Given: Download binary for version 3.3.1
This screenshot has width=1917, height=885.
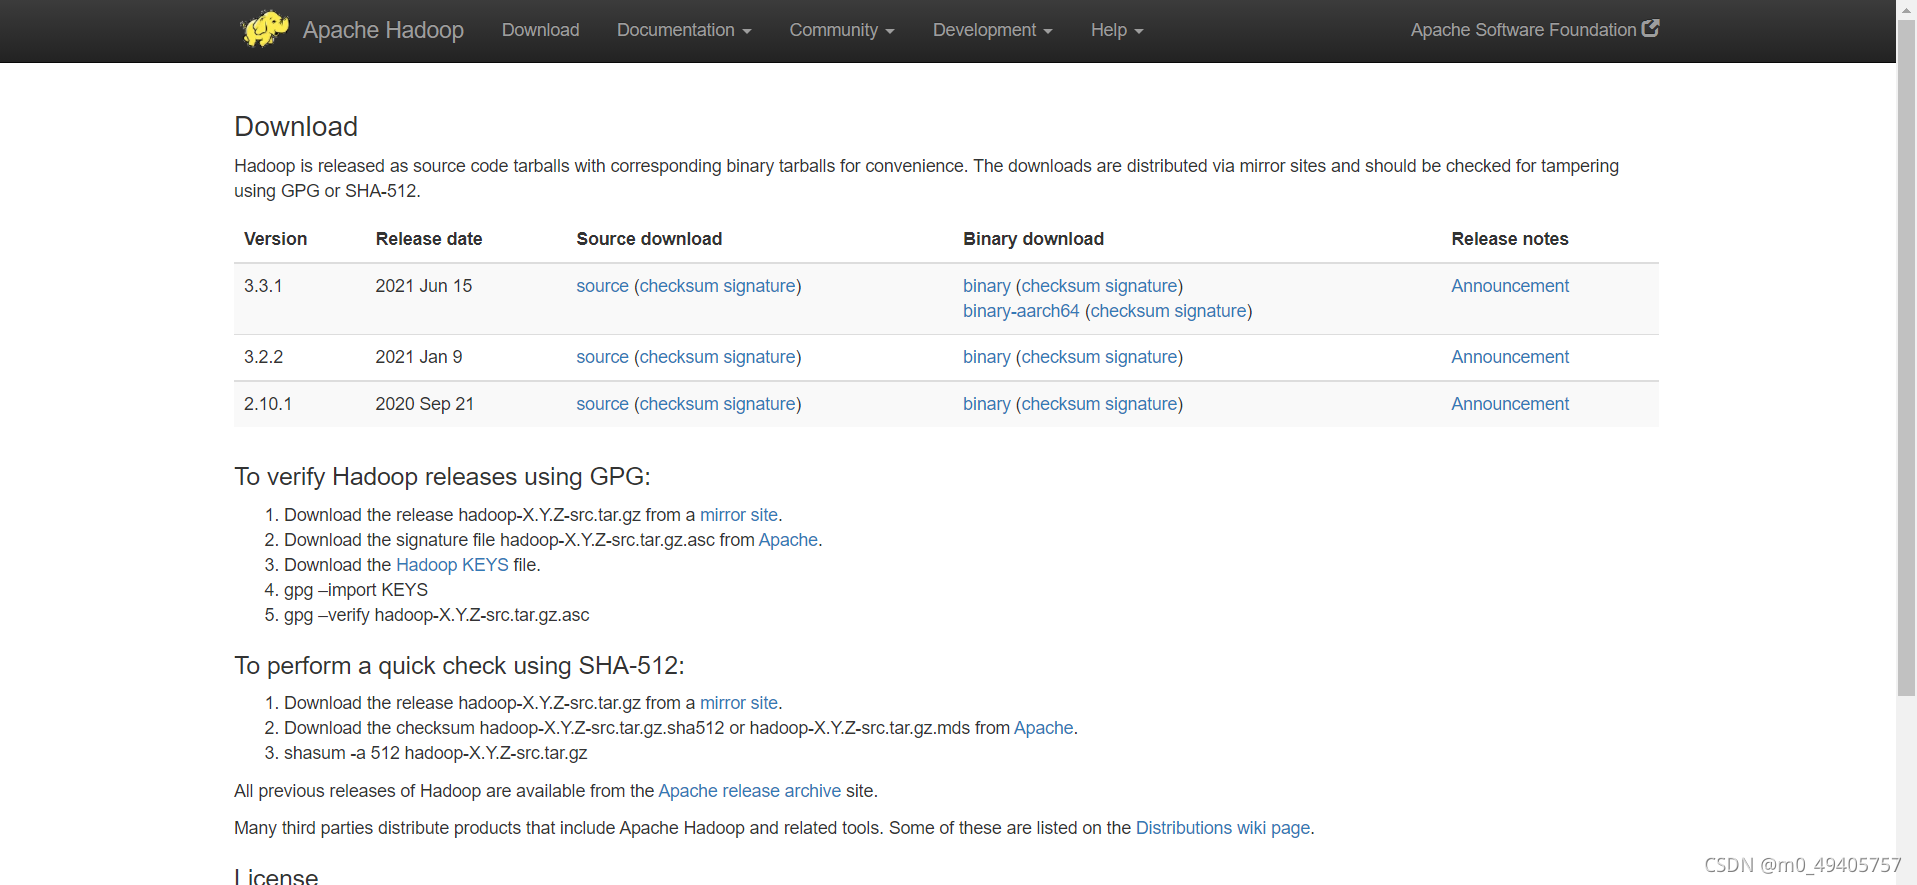Looking at the screenshot, I should click(x=987, y=286).
